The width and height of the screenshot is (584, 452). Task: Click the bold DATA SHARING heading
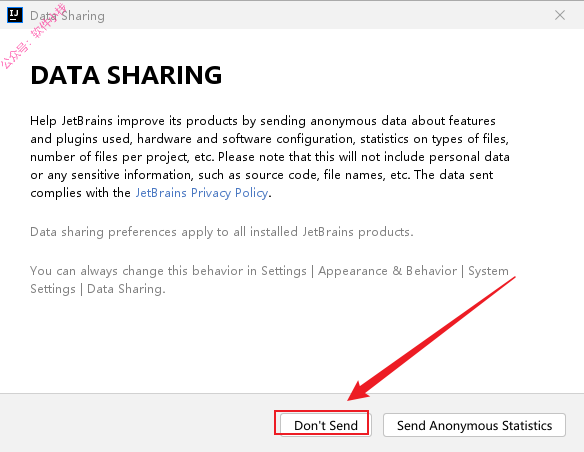pyautogui.click(x=126, y=75)
